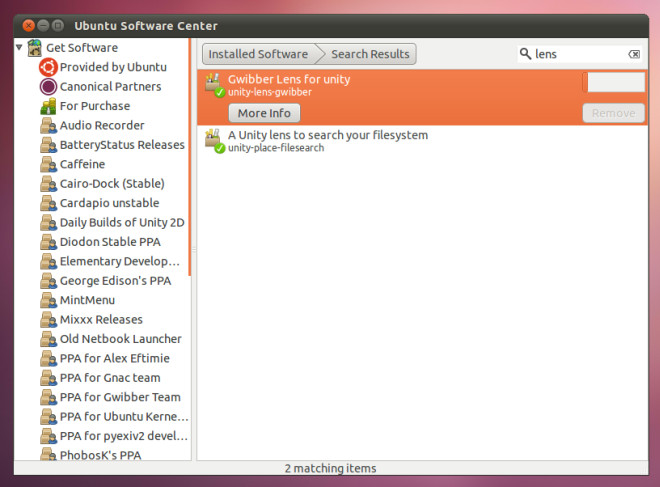Click the Cairo-Dock (Stable) source icon
This screenshot has height=487, width=660.
click(x=48, y=184)
